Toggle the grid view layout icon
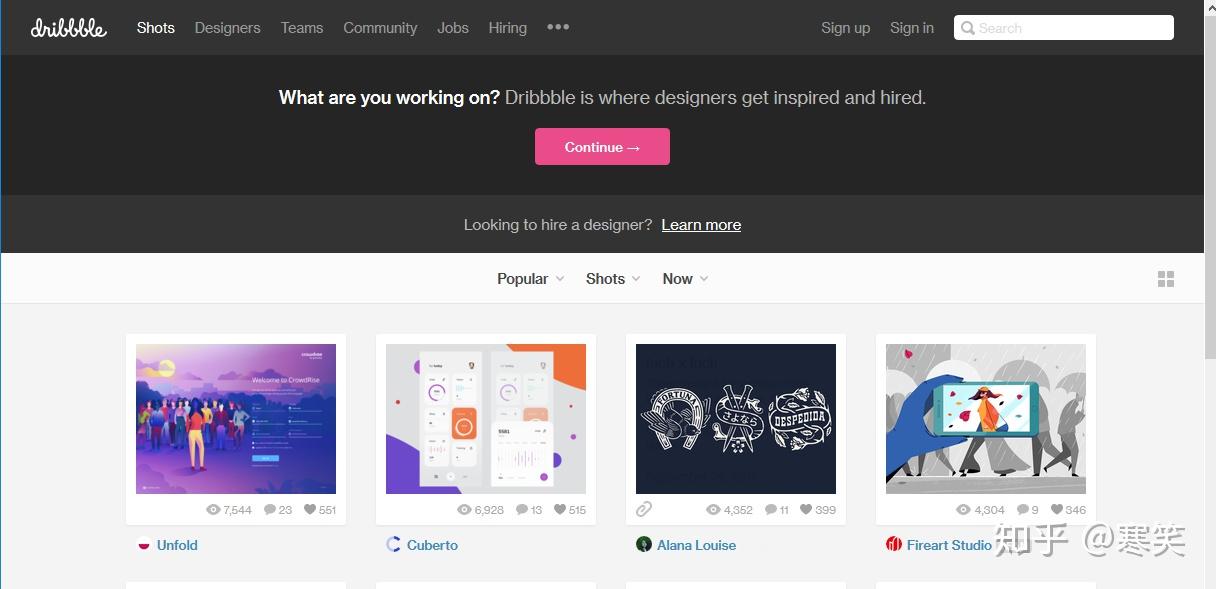The image size is (1216, 589). pos(1165,279)
